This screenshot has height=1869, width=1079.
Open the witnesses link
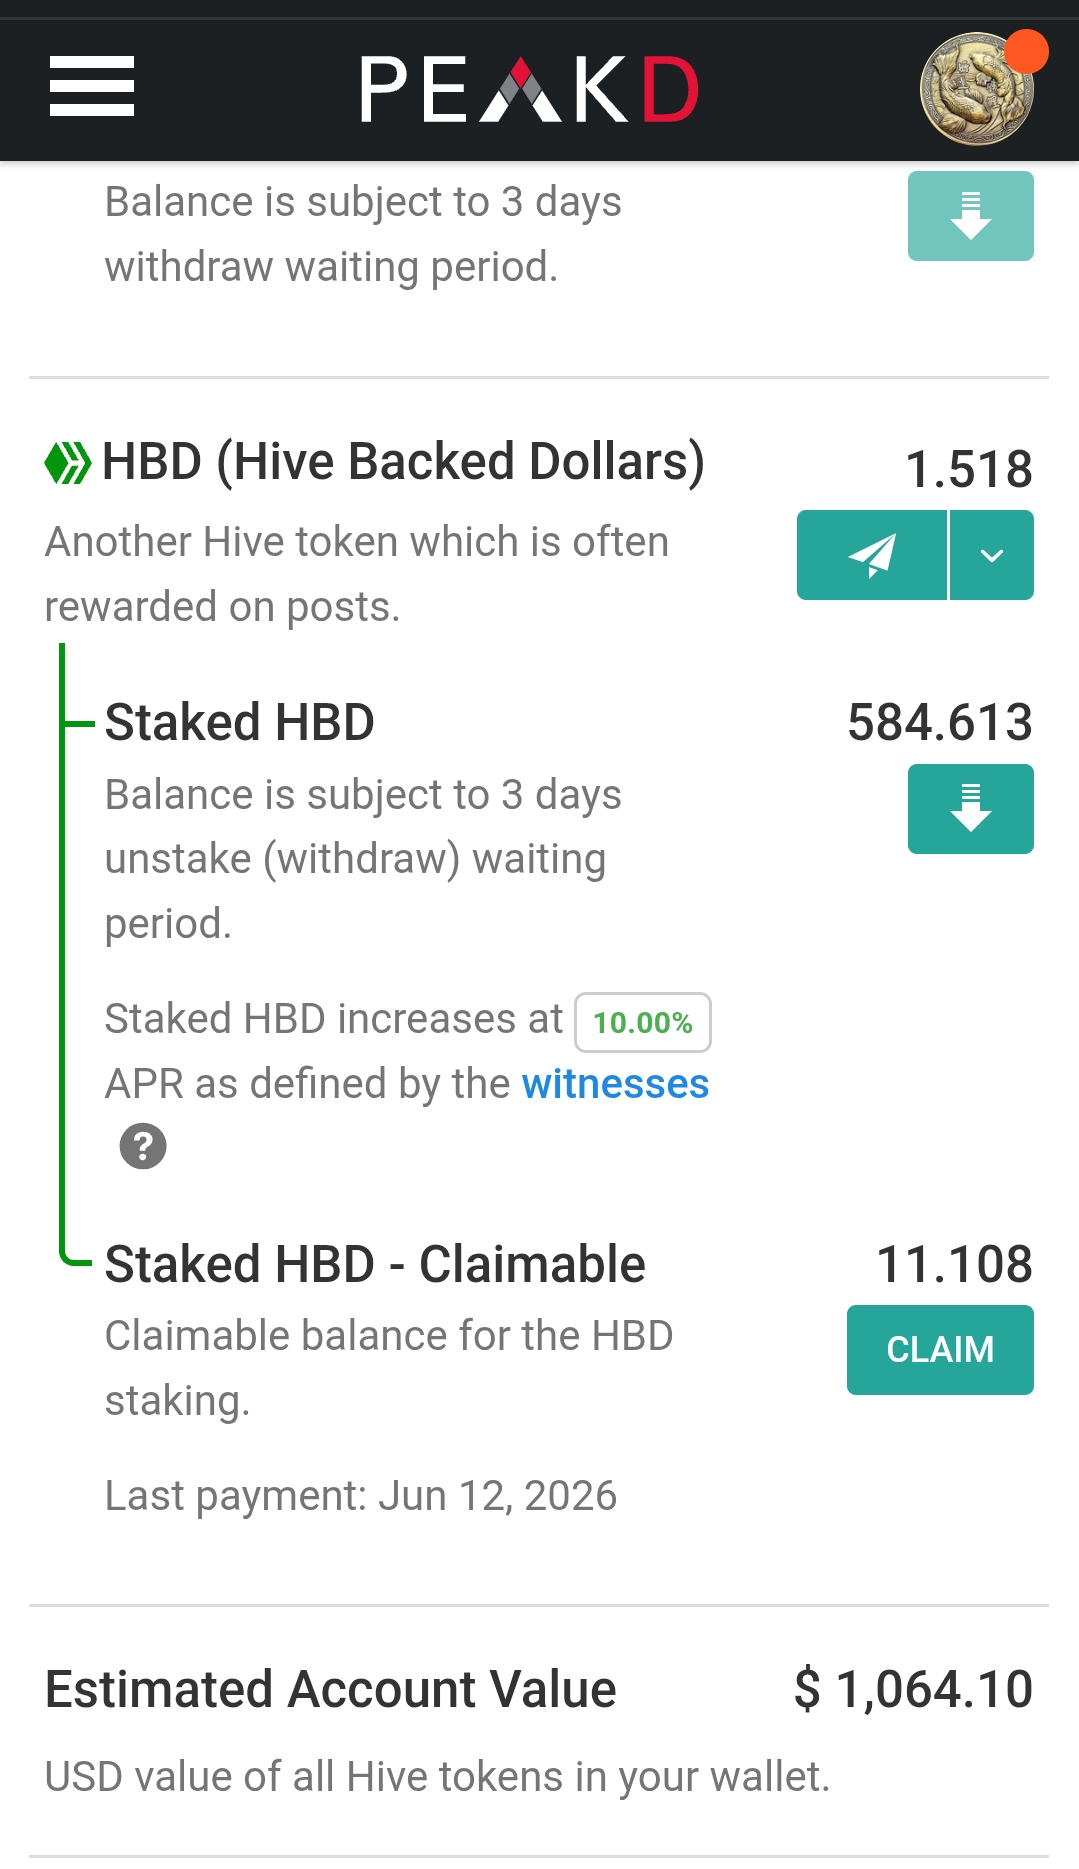pyautogui.click(x=615, y=1084)
